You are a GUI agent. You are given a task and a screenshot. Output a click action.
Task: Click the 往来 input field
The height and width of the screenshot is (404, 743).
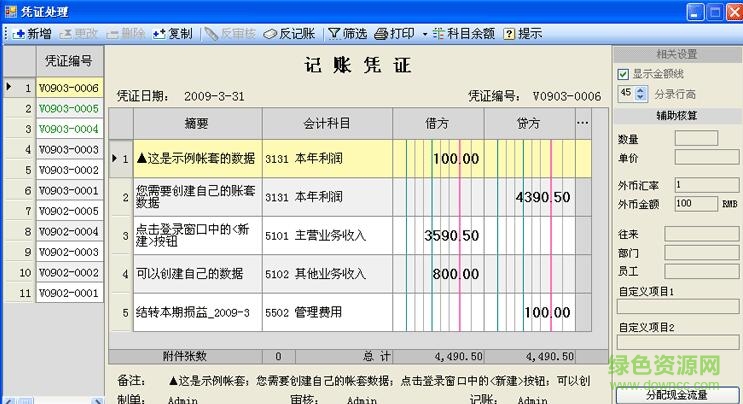tap(701, 234)
